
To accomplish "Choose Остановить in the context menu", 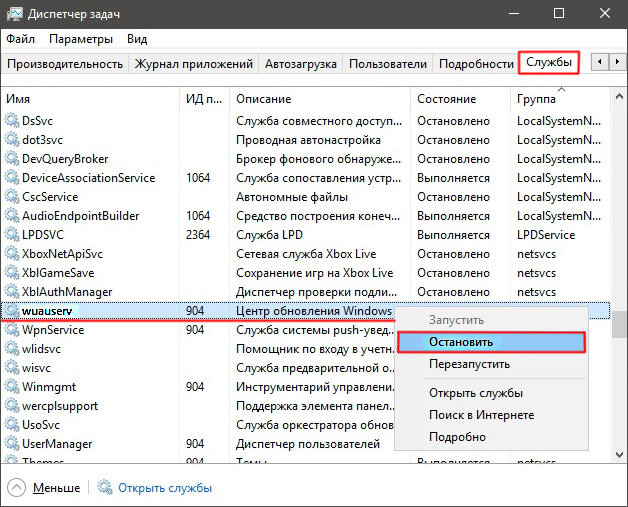I will tap(492, 342).
